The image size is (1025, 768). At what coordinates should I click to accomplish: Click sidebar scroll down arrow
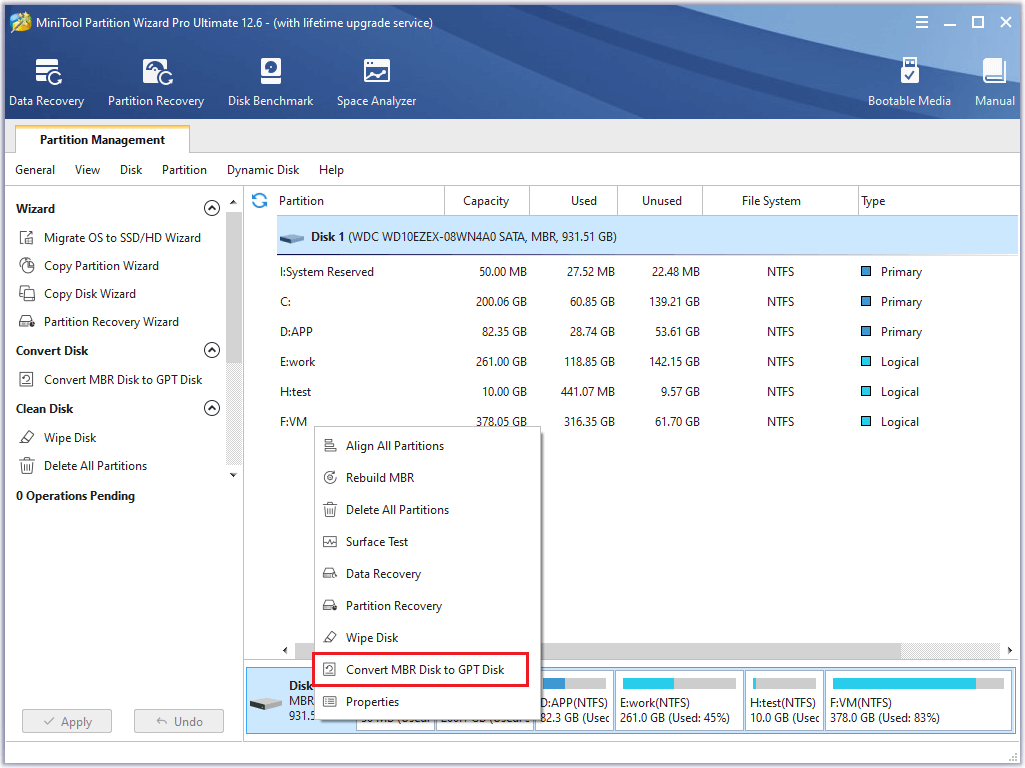coord(233,475)
